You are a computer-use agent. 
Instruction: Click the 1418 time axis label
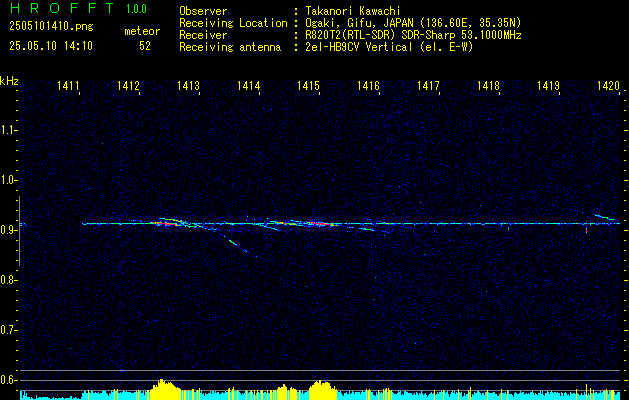(488, 85)
